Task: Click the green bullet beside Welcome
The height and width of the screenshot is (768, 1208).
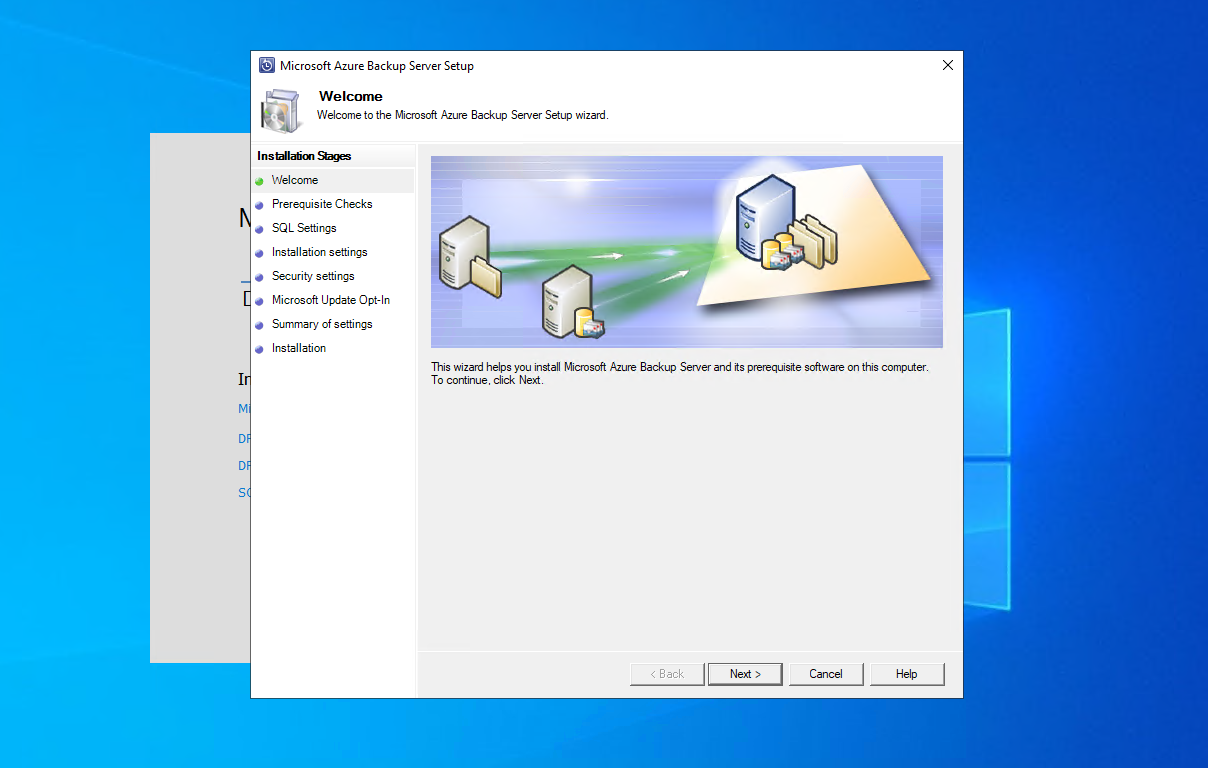Action: click(259, 181)
